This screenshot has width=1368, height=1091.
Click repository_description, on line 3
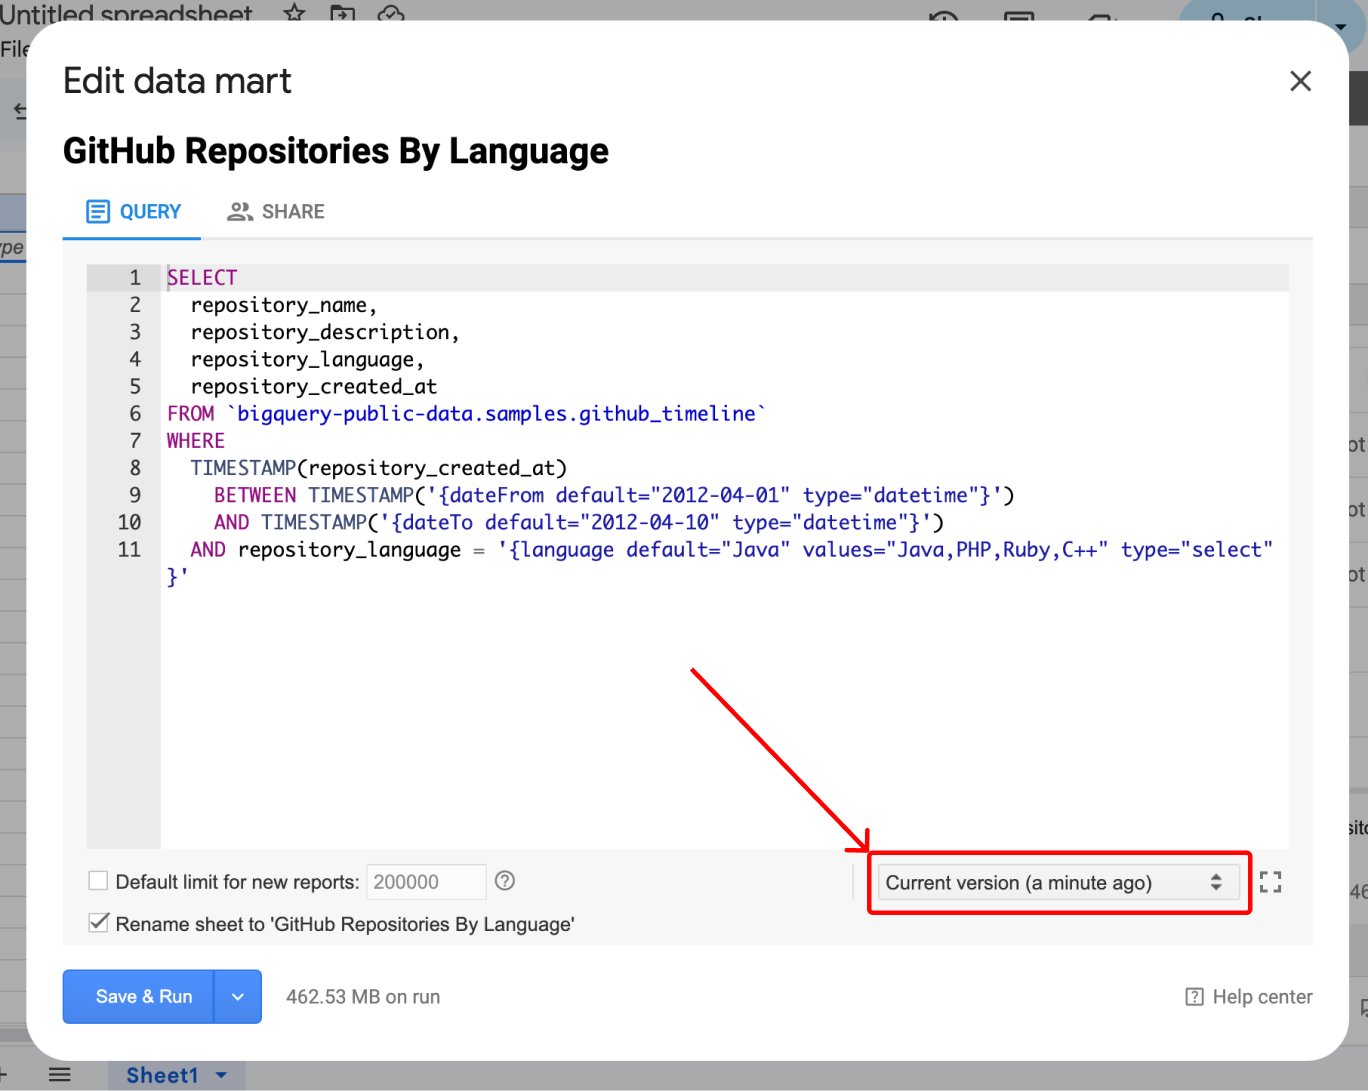325,332
